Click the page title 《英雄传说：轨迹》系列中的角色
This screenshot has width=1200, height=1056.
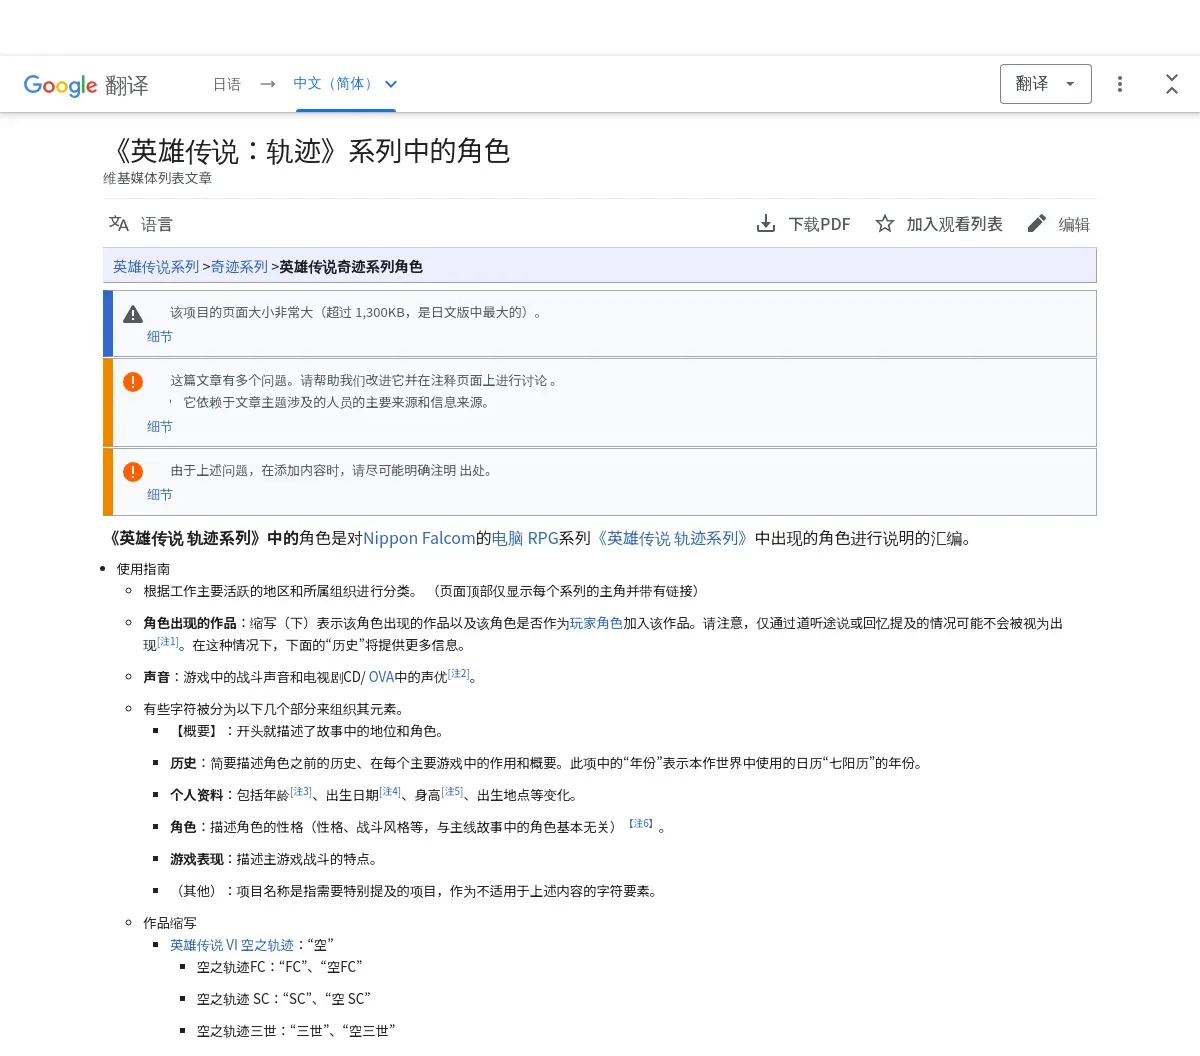[307, 151]
